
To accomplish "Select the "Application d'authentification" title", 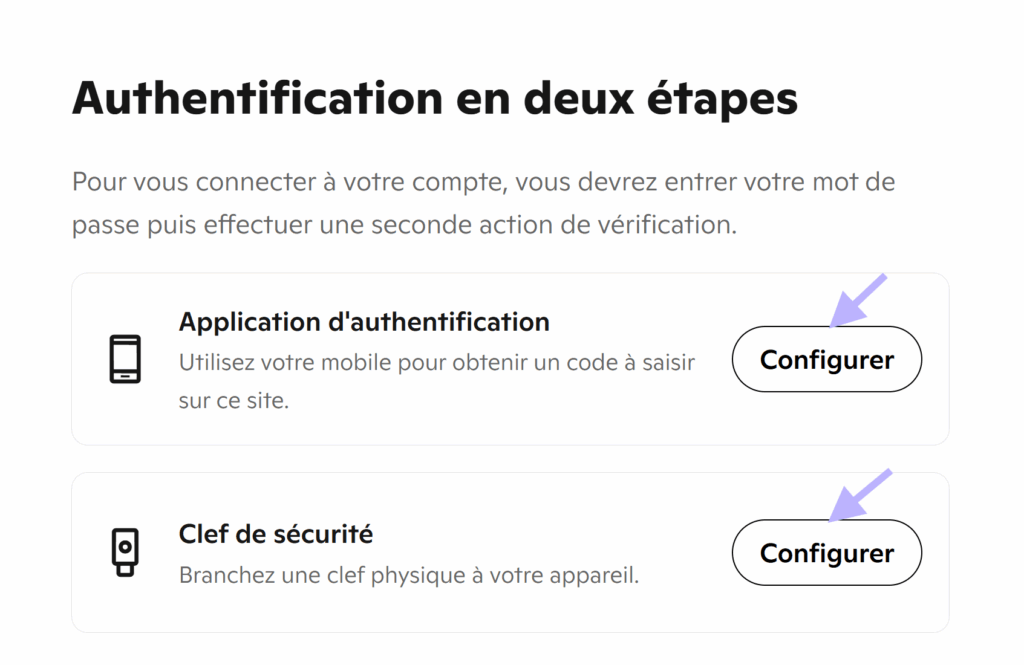I will [x=364, y=322].
